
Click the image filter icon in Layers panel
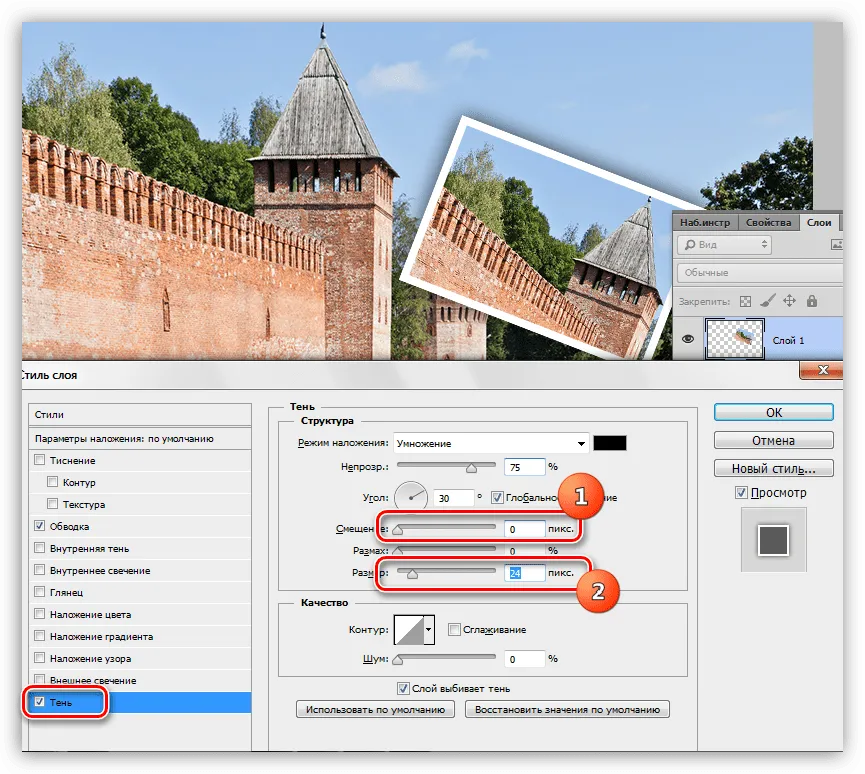pos(836,244)
